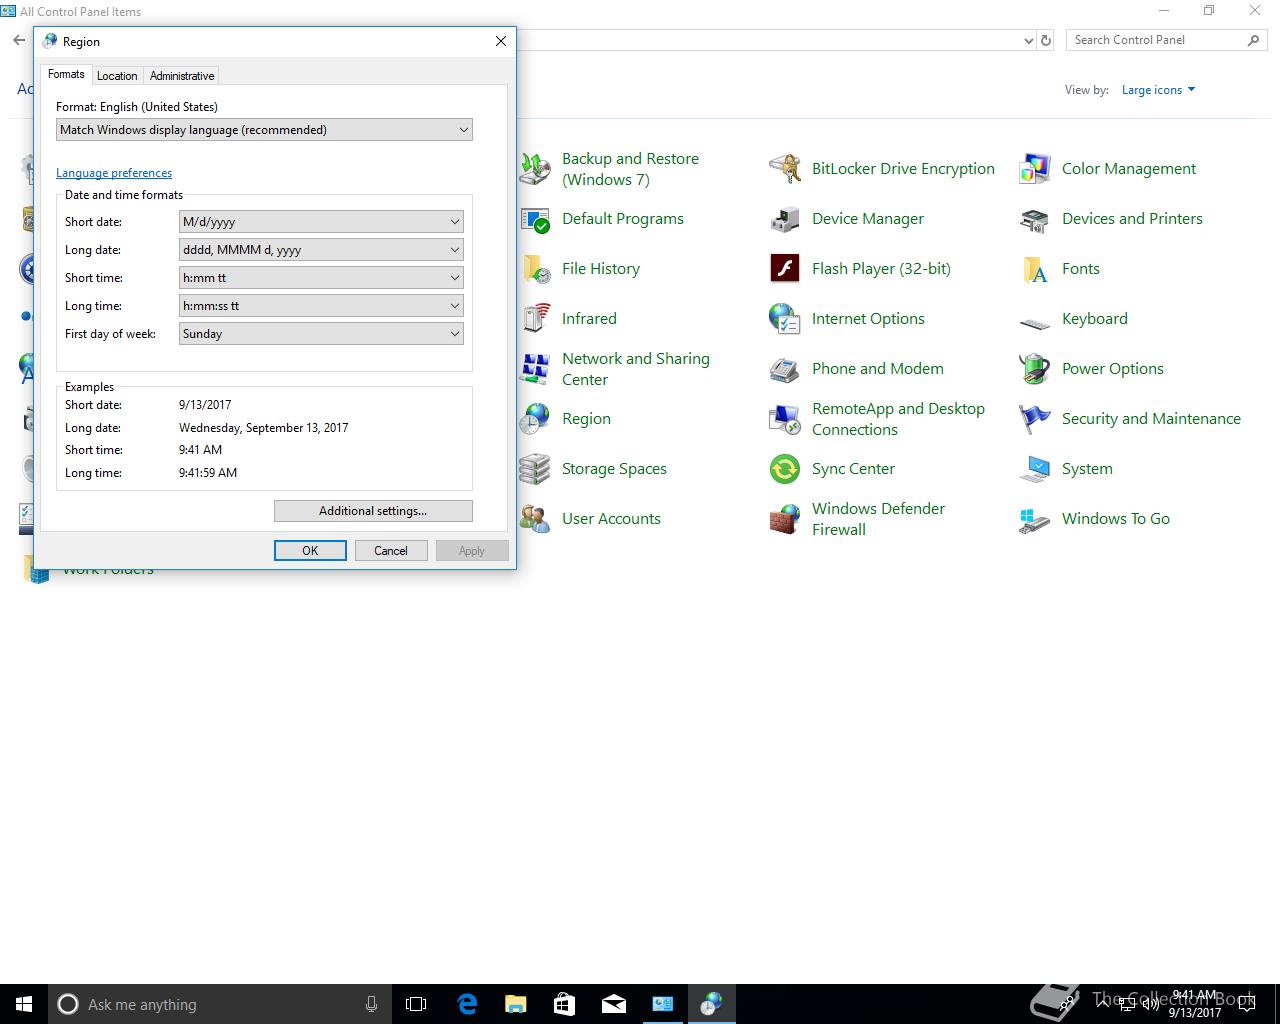Click the Cancel button in Region dialog
This screenshot has width=1280, height=1024.
pyautogui.click(x=391, y=551)
